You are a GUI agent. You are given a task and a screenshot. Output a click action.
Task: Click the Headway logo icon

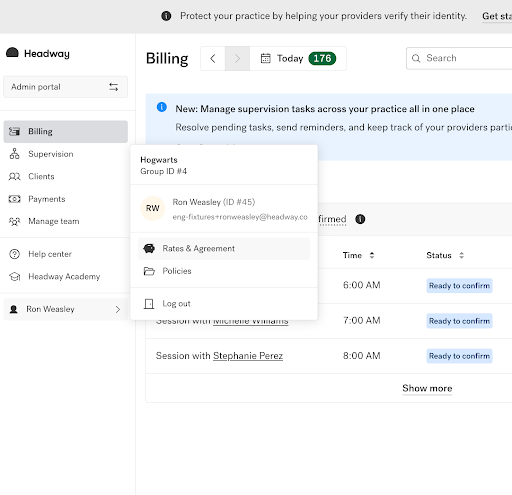tap(12, 53)
